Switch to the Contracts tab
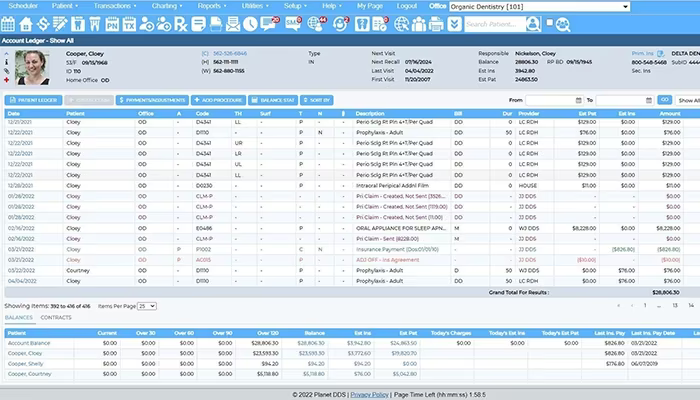The width and height of the screenshot is (700, 400). click(x=56, y=317)
